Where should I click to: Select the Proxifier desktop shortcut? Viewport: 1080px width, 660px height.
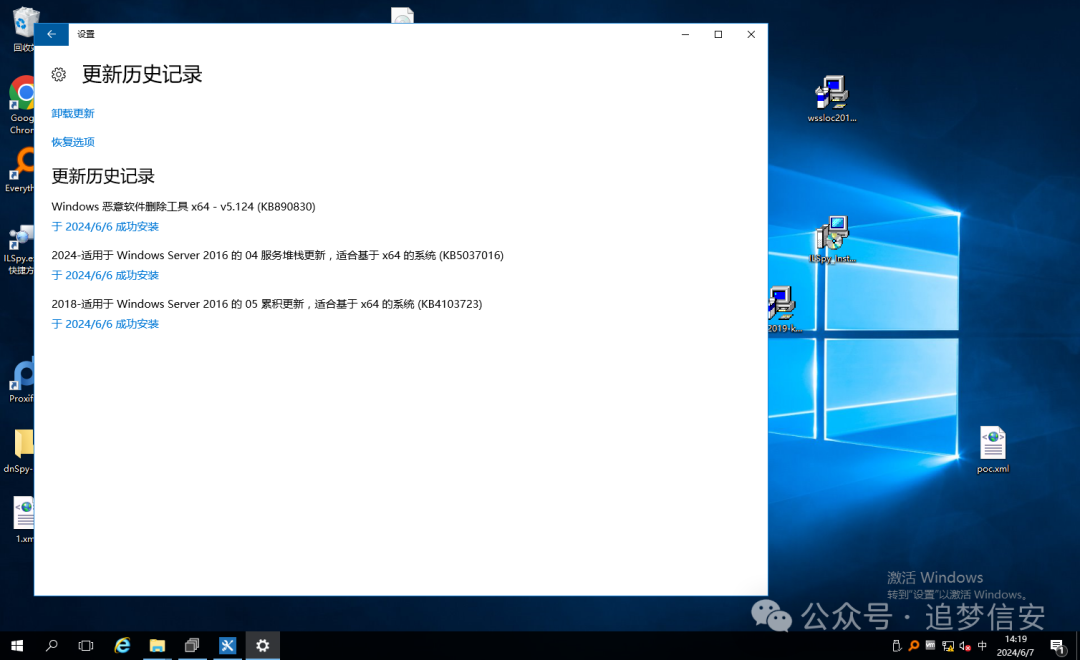click(x=21, y=381)
